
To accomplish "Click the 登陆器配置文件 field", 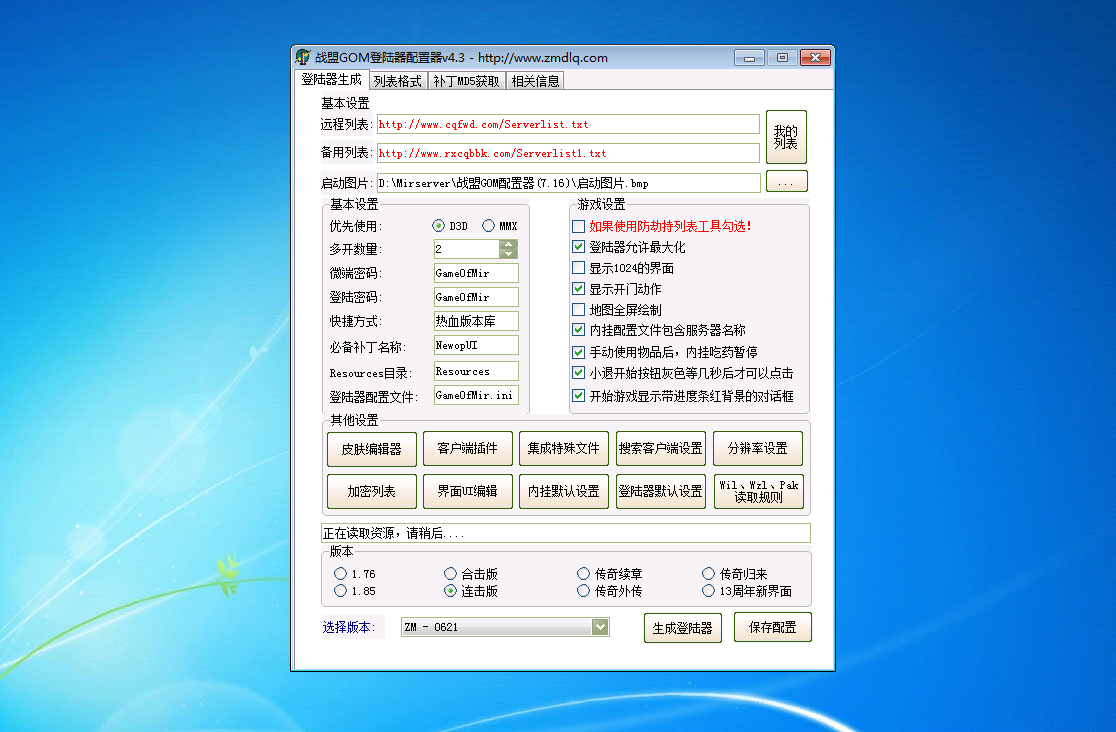I will pyautogui.click(x=476, y=395).
